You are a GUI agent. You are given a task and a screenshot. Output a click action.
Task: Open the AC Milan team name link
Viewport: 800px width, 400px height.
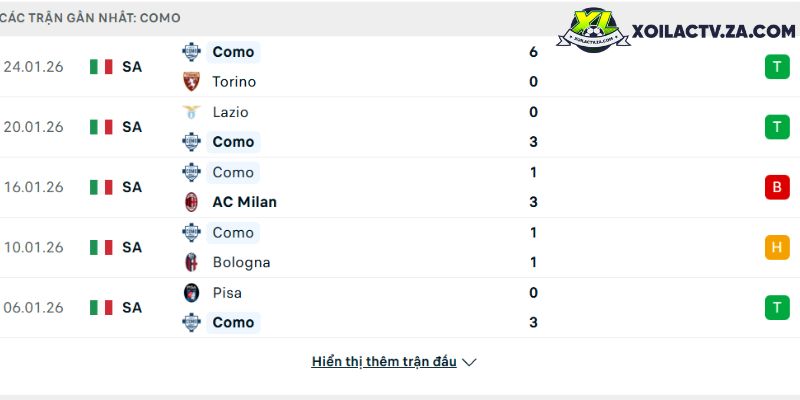pos(244,202)
